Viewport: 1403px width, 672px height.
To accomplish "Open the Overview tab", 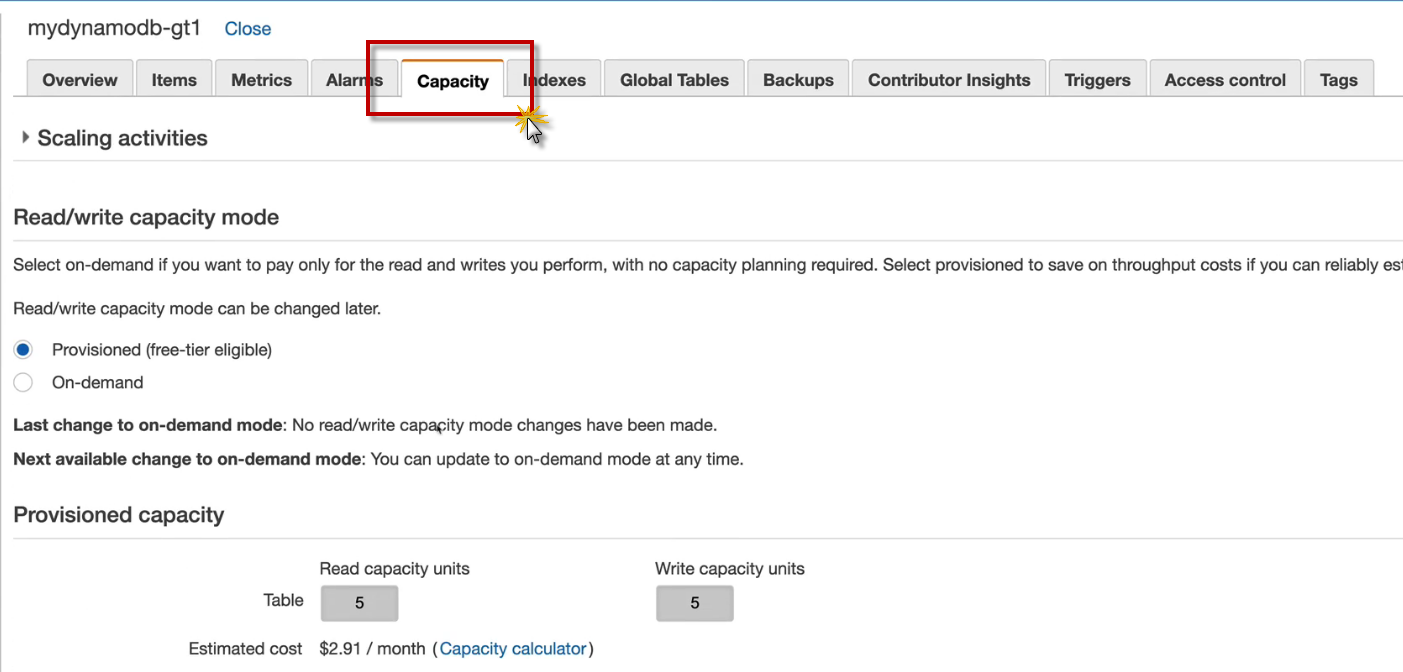I will 80,80.
